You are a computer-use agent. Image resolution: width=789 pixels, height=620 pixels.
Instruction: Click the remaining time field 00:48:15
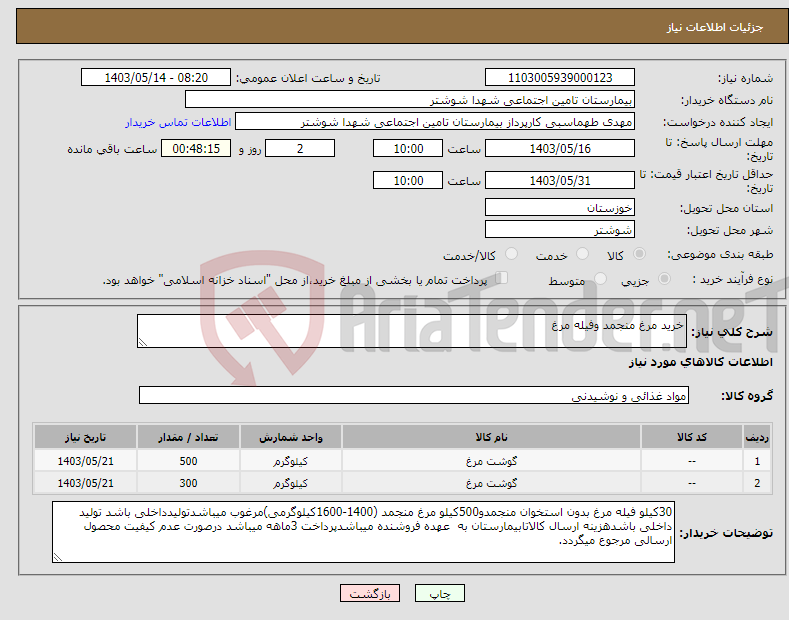(x=196, y=148)
